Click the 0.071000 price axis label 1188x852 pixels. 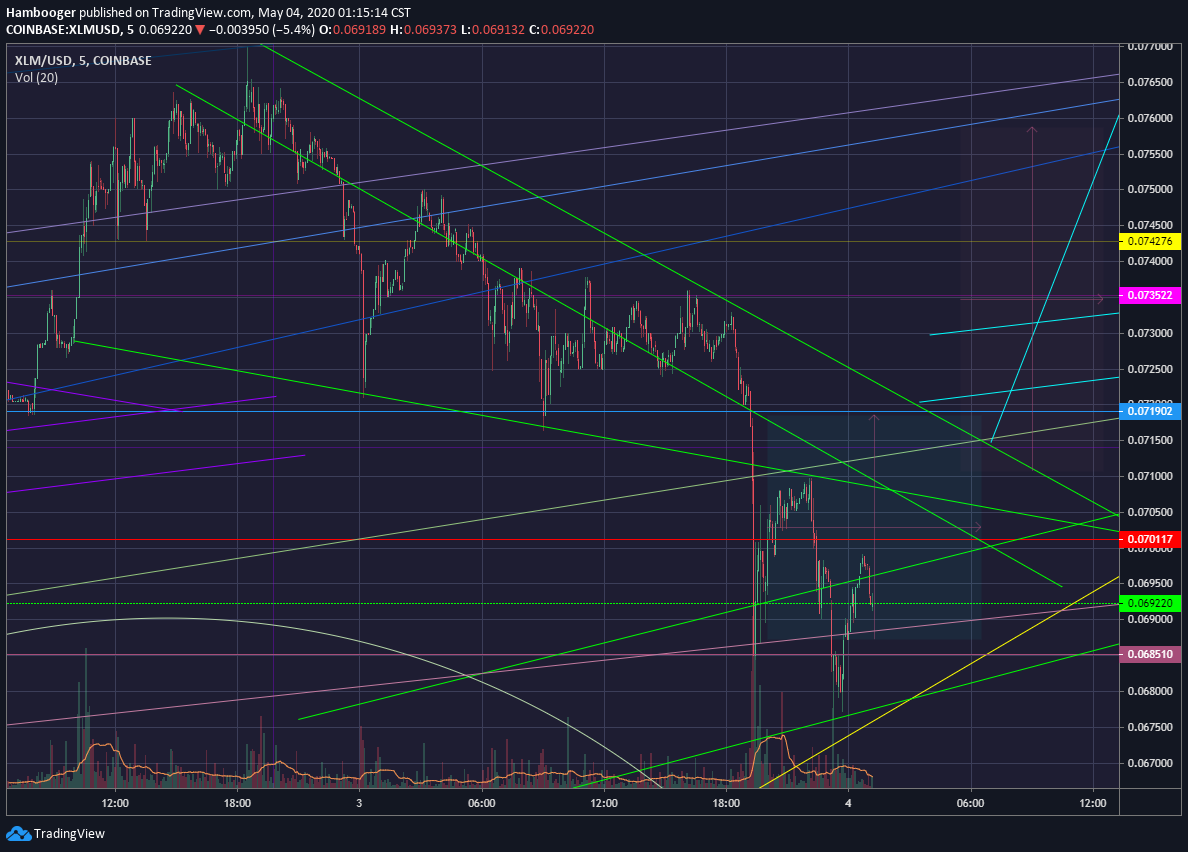pos(1149,476)
